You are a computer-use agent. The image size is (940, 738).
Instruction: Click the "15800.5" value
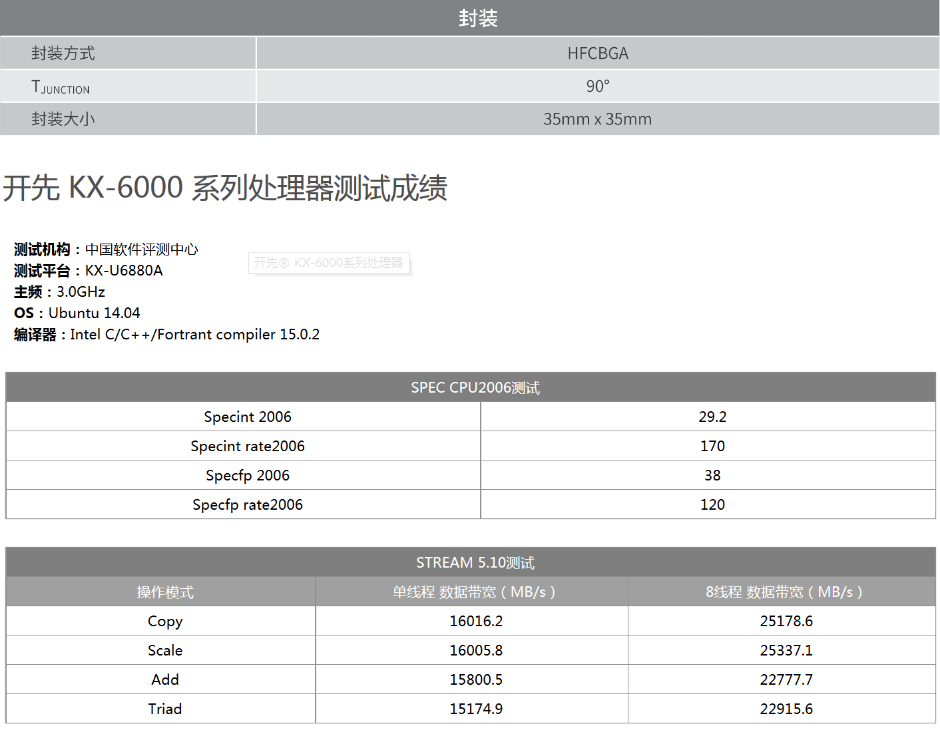[476, 680]
